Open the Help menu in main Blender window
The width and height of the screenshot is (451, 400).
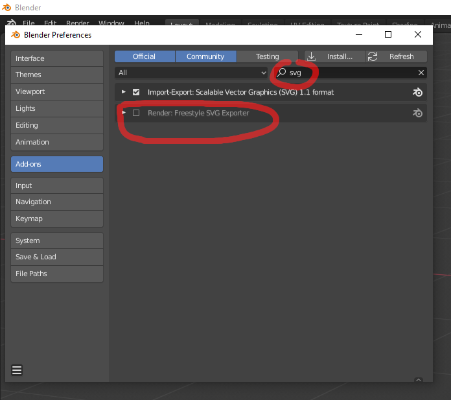pyautogui.click(x=142, y=23)
